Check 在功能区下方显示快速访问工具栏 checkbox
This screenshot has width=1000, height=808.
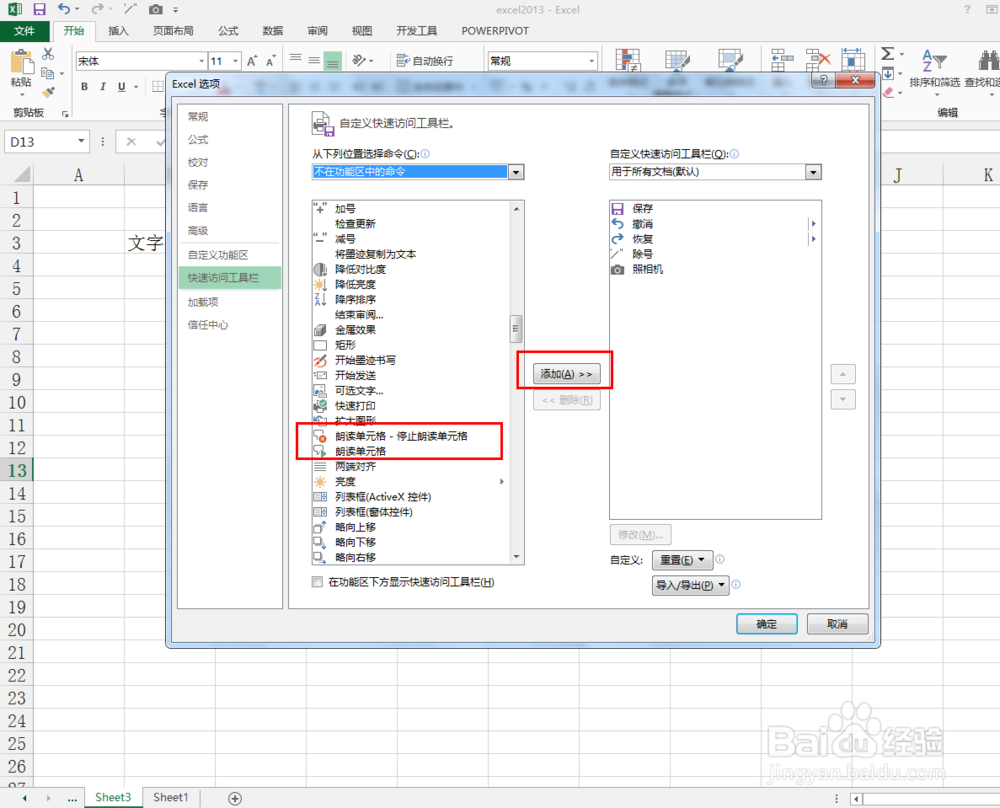(317, 582)
